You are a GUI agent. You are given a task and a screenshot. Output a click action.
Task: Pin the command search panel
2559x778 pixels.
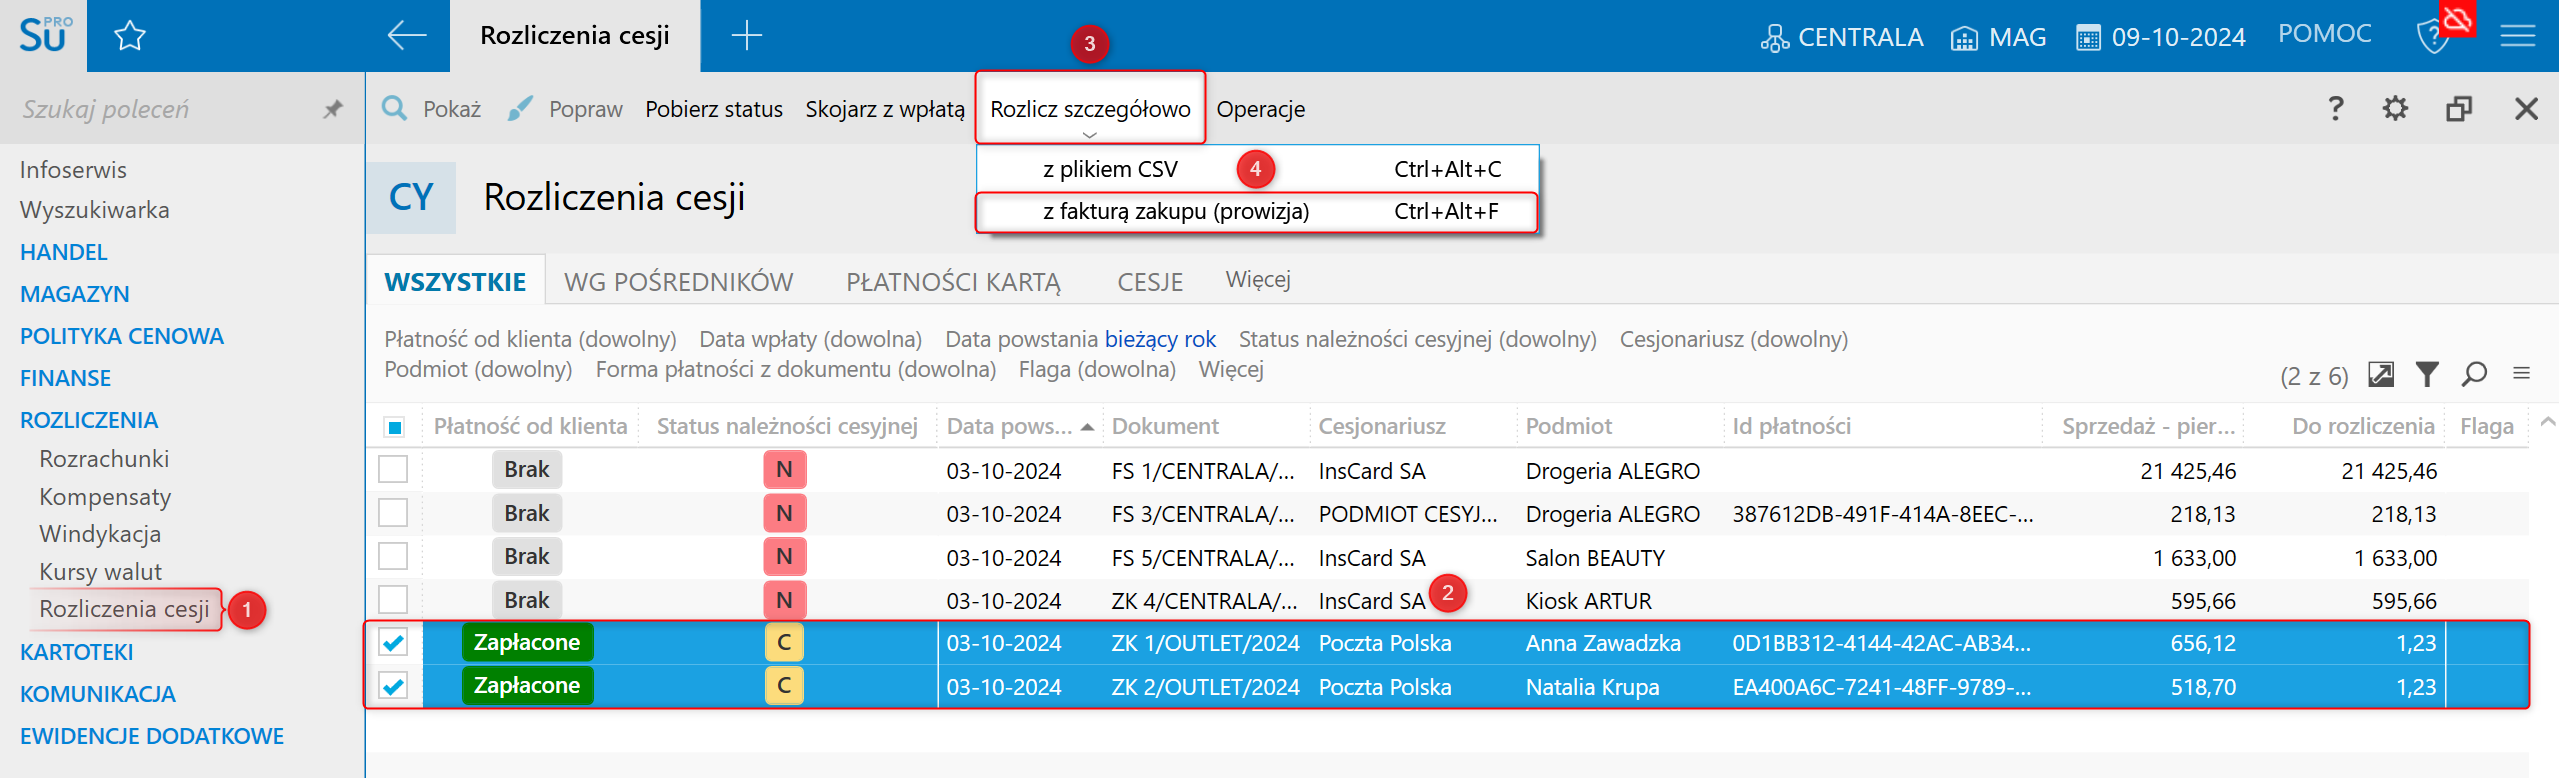tap(333, 109)
